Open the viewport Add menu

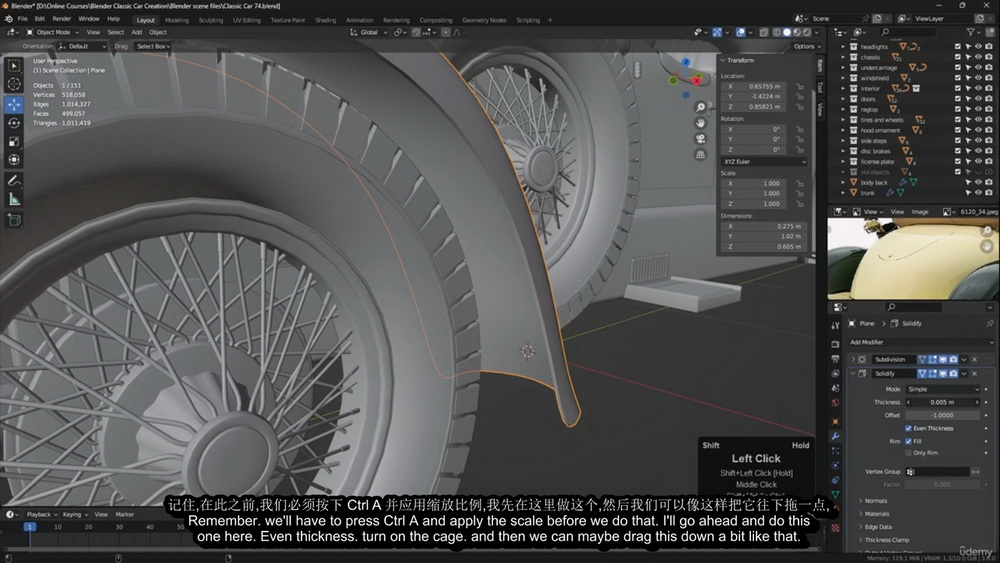click(136, 32)
